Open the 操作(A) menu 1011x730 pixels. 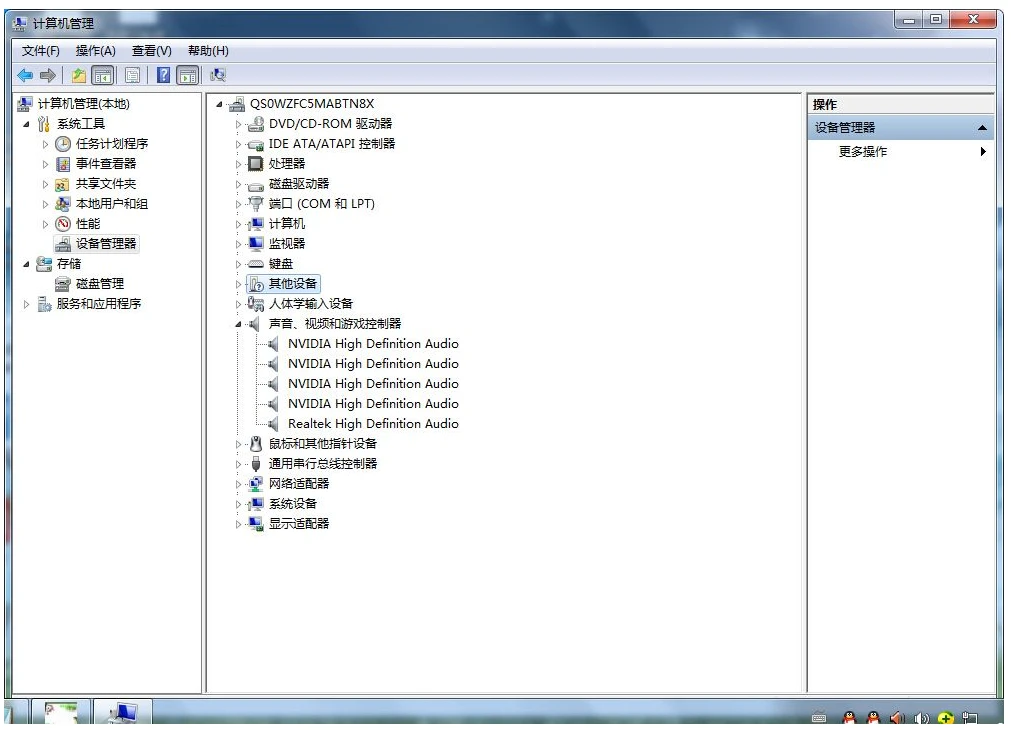95,51
